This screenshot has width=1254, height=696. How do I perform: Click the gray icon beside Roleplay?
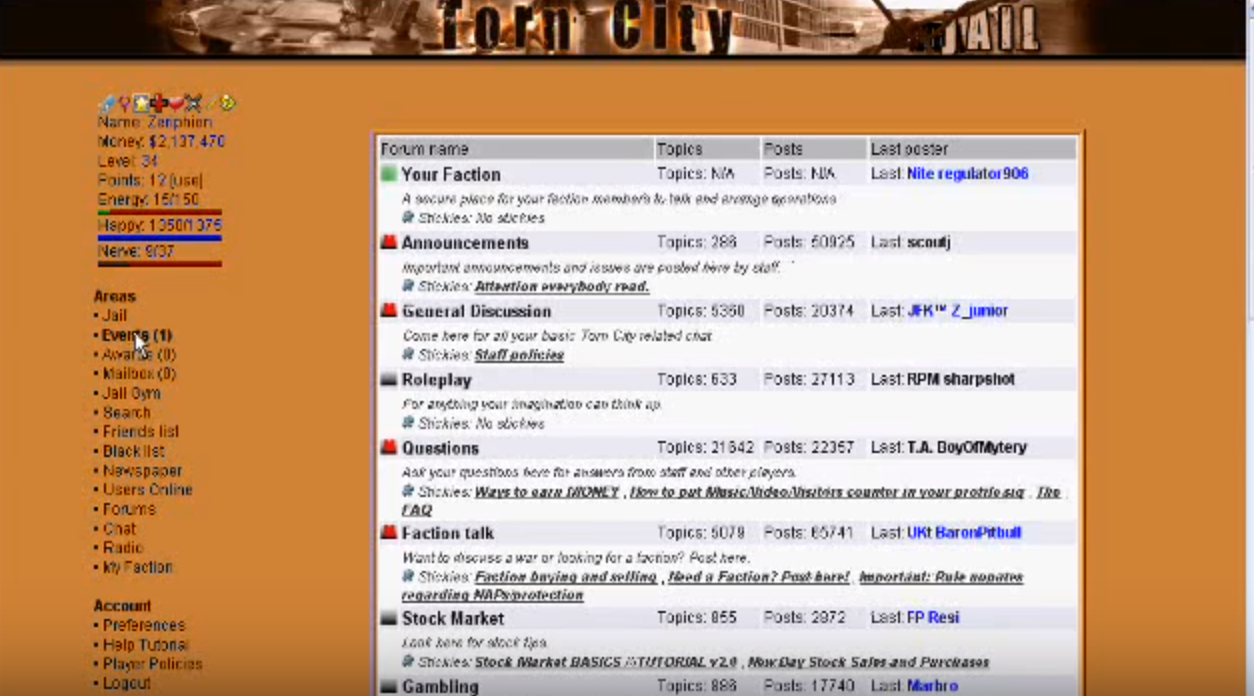(x=389, y=380)
